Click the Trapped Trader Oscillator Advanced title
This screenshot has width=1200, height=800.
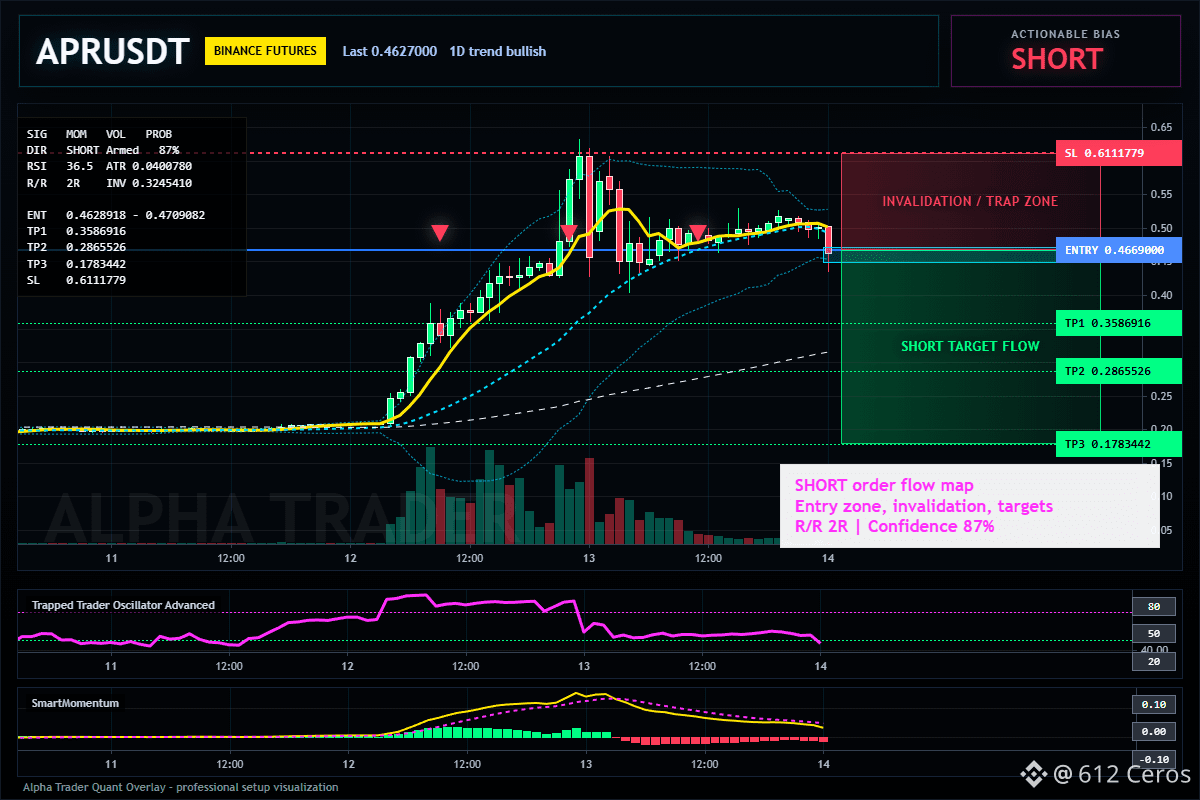(x=123, y=605)
